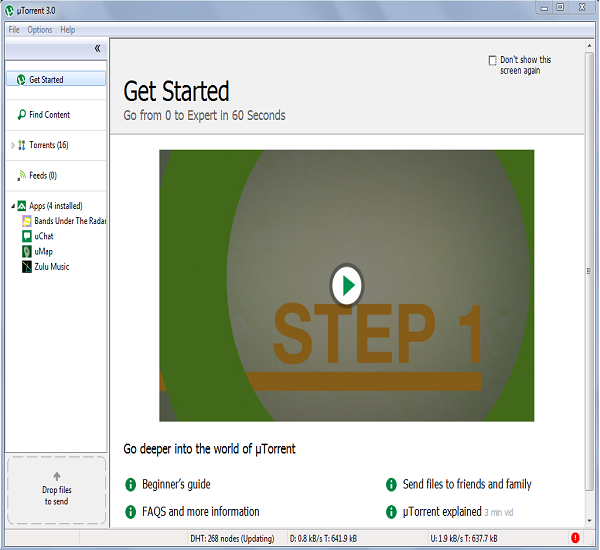Expand the Torrents (16) tree node
Viewport: 600px width, 550px height.
click(12, 146)
